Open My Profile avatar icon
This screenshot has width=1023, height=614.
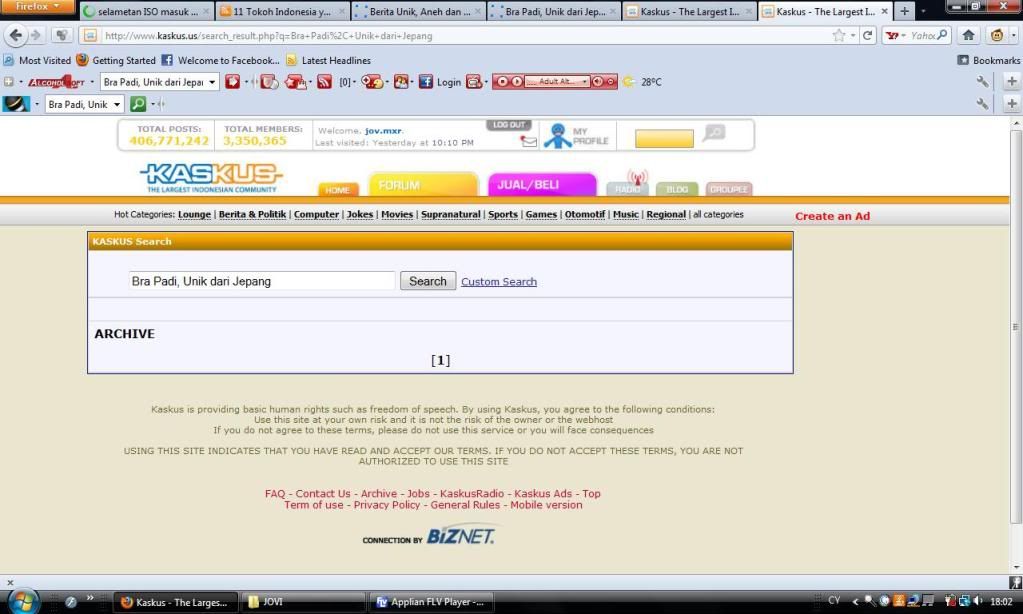click(x=557, y=136)
